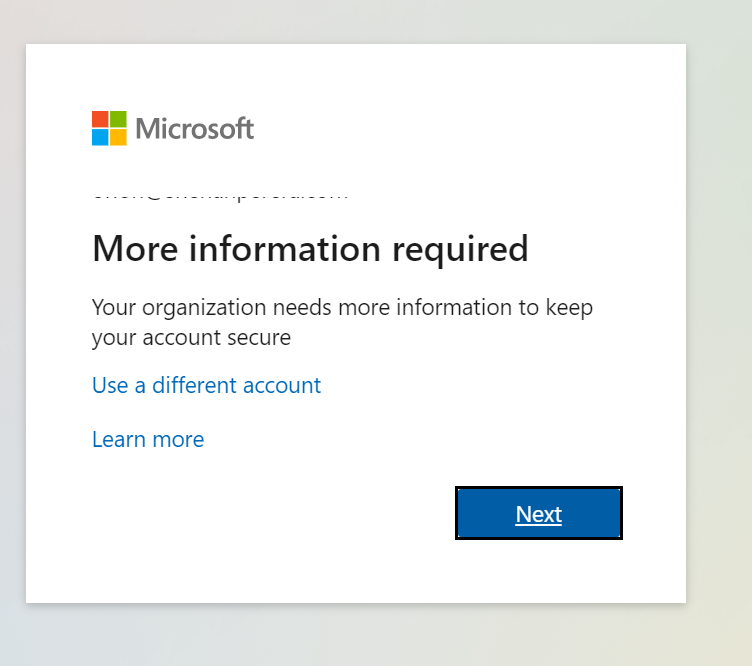The height and width of the screenshot is (666, 752).
Task: Follow the Learn more link
Action: (x=148, y=439)
